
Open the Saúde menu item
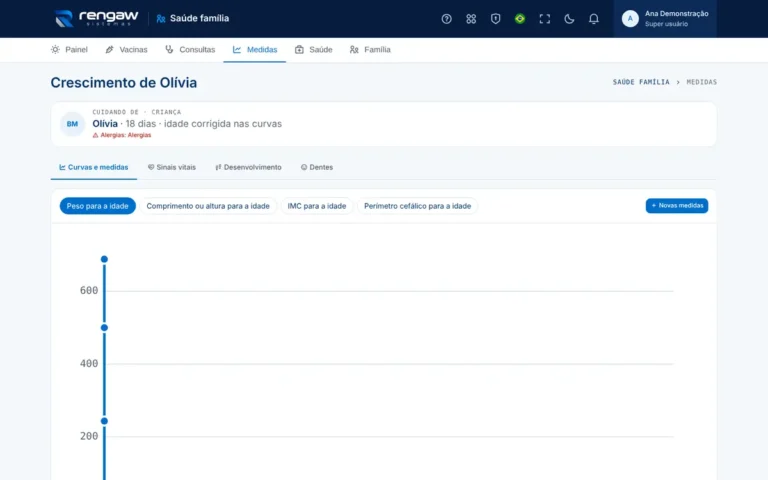pyautogui.click(x=313, y=49)
